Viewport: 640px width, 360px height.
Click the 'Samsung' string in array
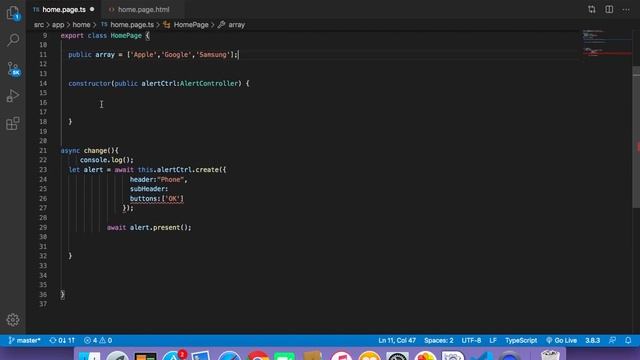(213, 55)
